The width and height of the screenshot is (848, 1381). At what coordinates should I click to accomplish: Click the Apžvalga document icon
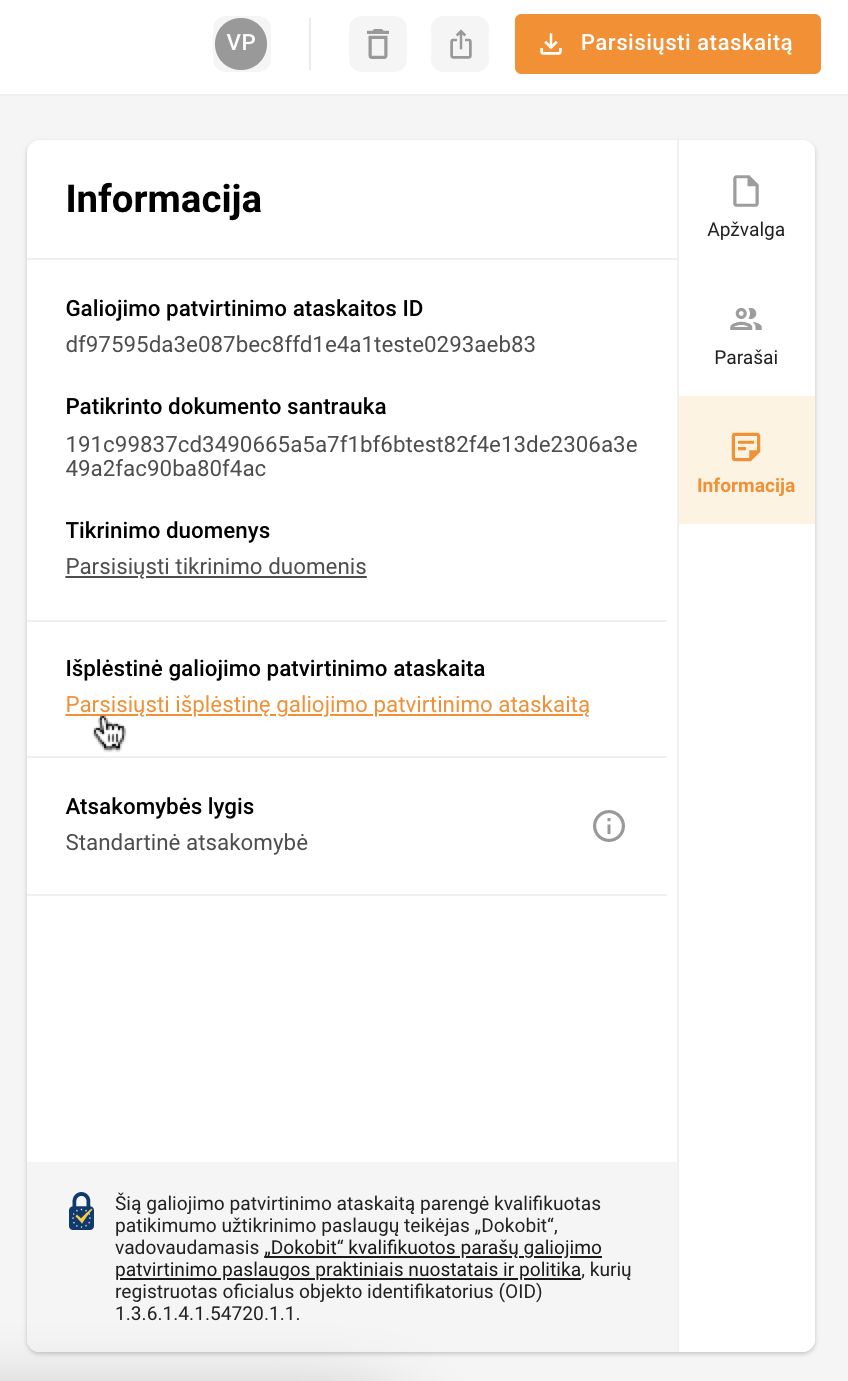(746, 190)
